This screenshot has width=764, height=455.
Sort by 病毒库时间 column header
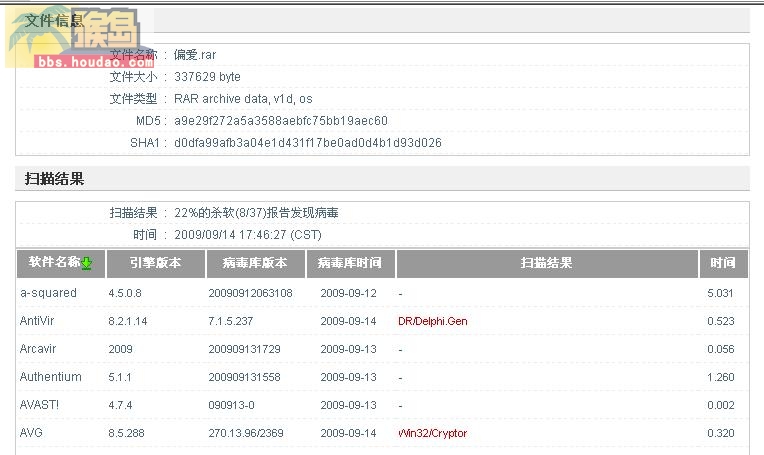350,264
